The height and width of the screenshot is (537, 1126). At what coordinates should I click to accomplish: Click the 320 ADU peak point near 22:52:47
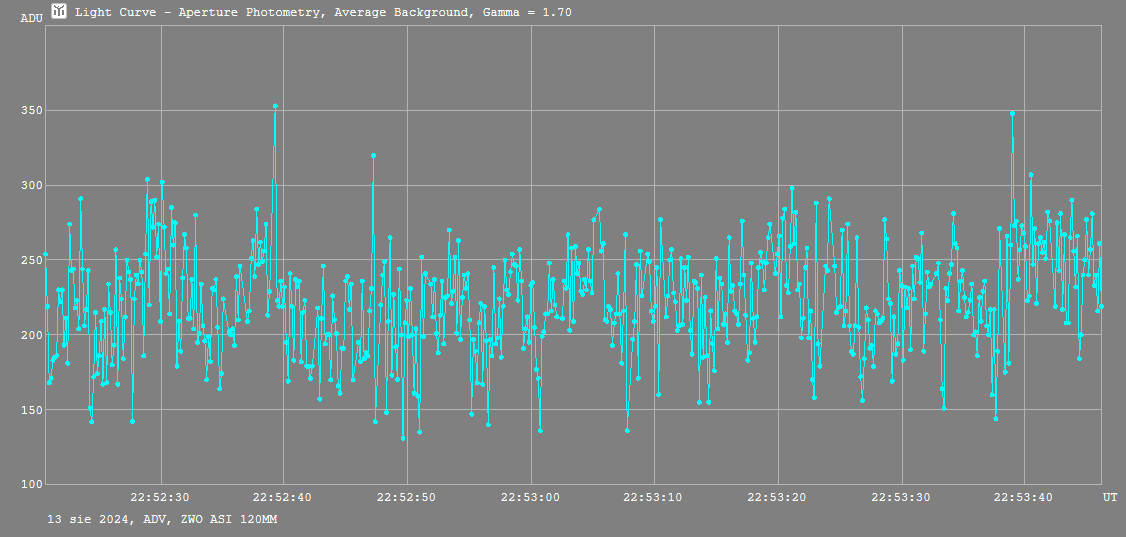coord(373,155)
